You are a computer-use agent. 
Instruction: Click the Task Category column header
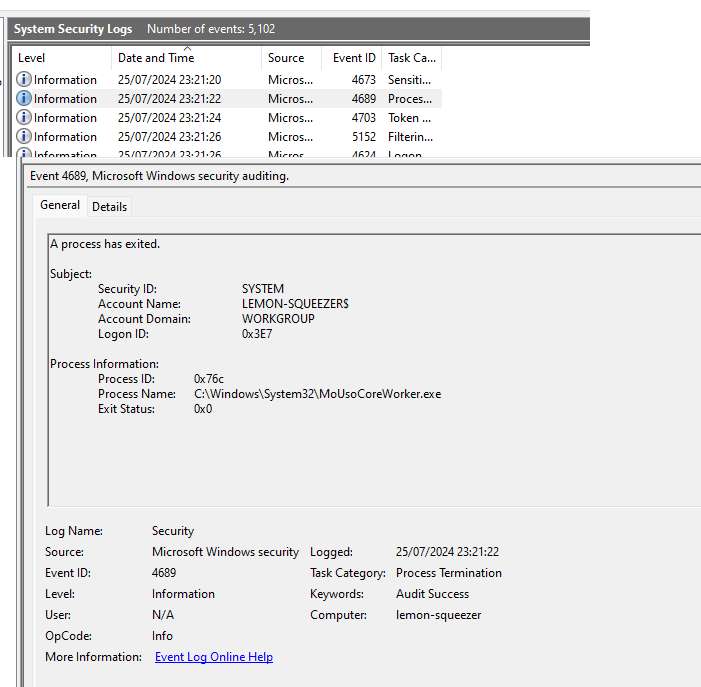(x=411, y=58)
